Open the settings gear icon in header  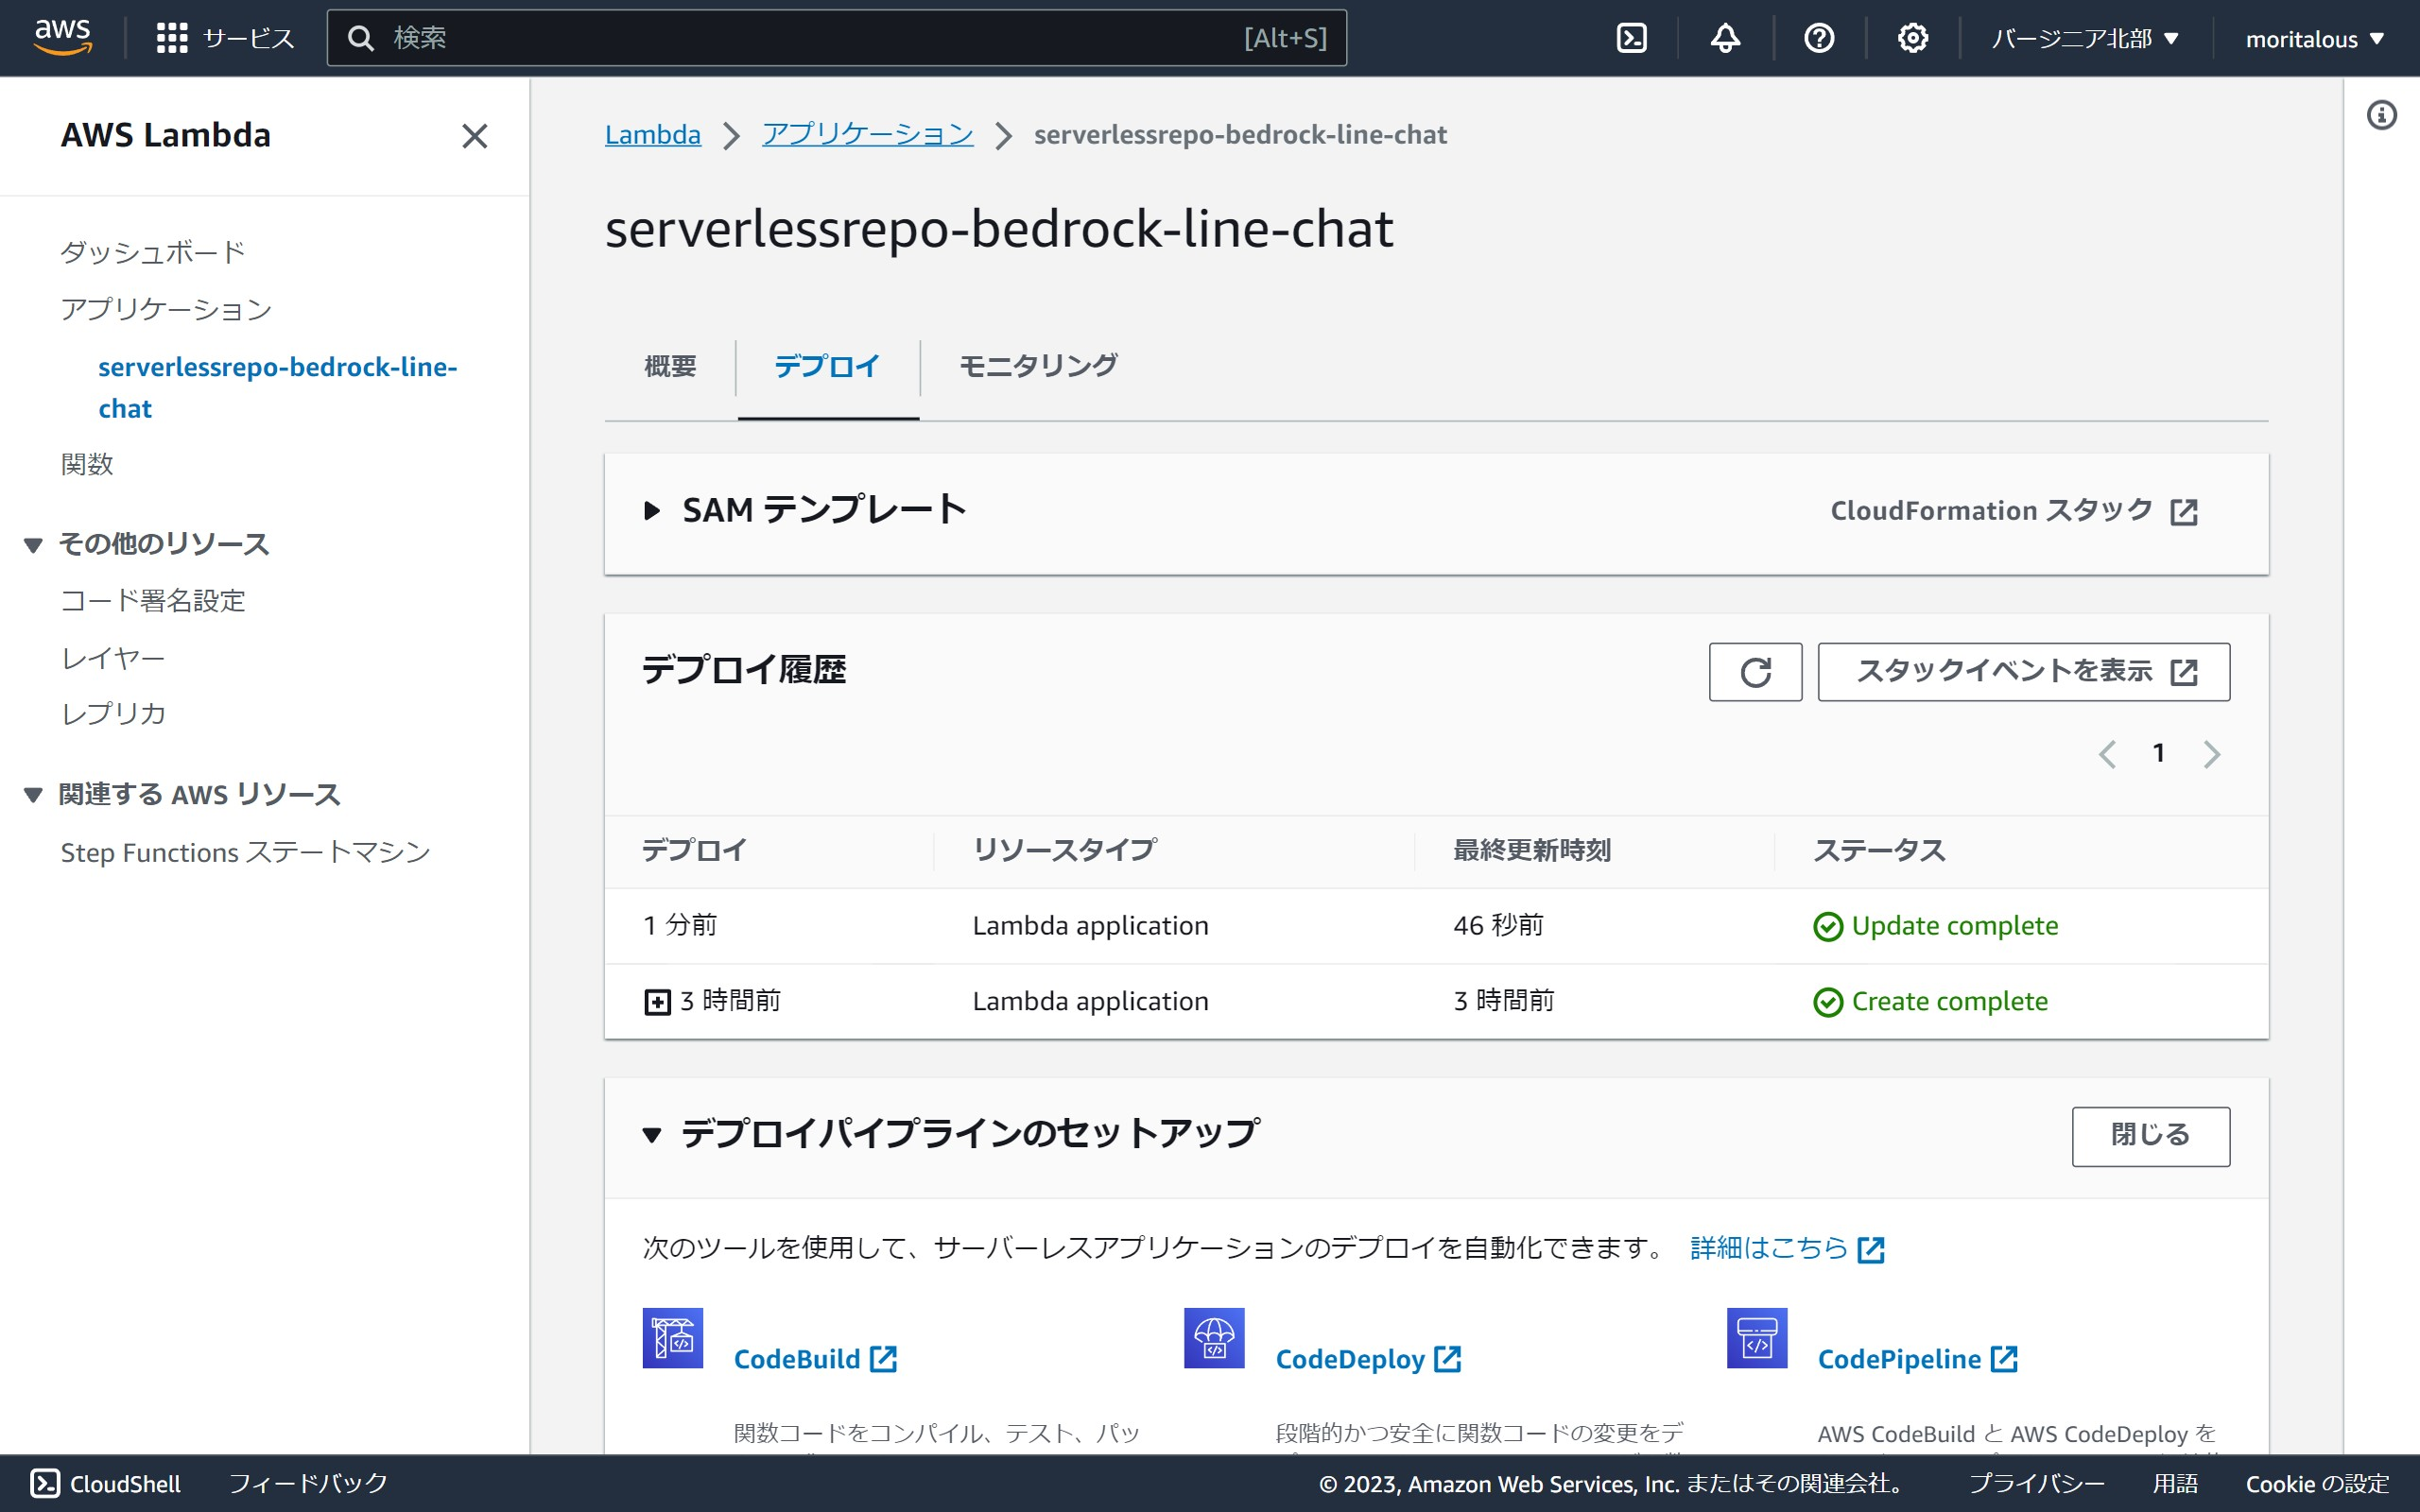[x=1912, y=38]
